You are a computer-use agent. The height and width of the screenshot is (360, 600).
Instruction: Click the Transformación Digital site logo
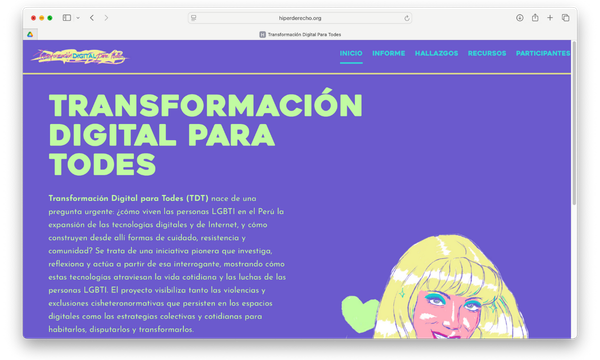(x=79, y=57)
